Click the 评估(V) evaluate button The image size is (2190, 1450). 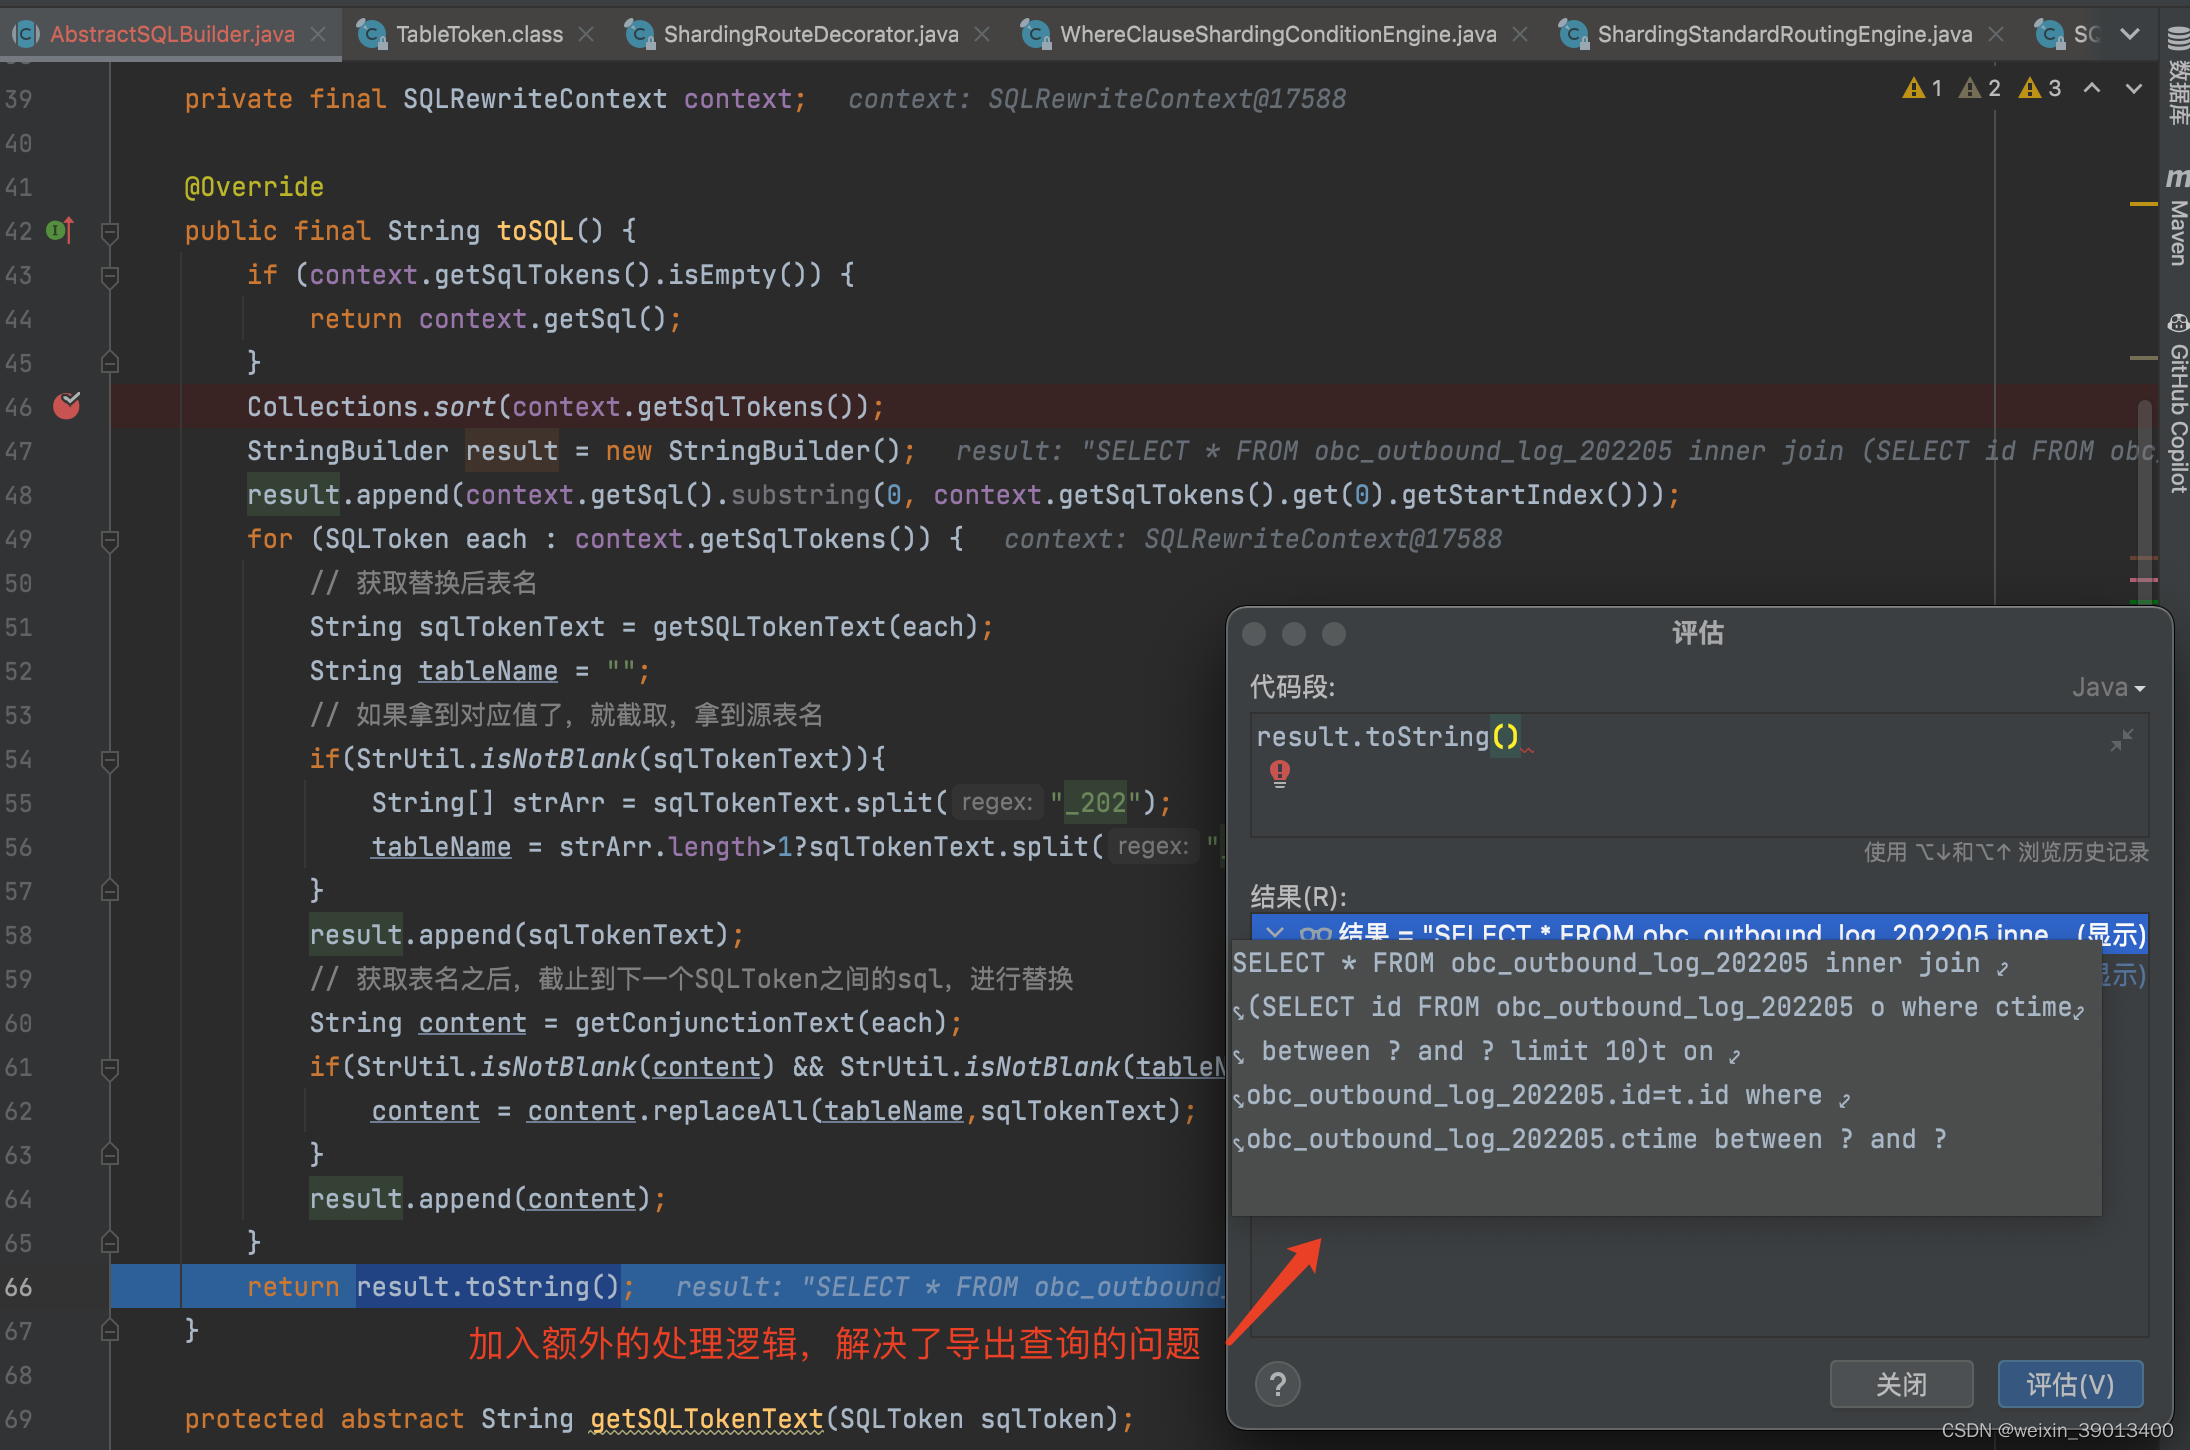pos(2070,1384)
